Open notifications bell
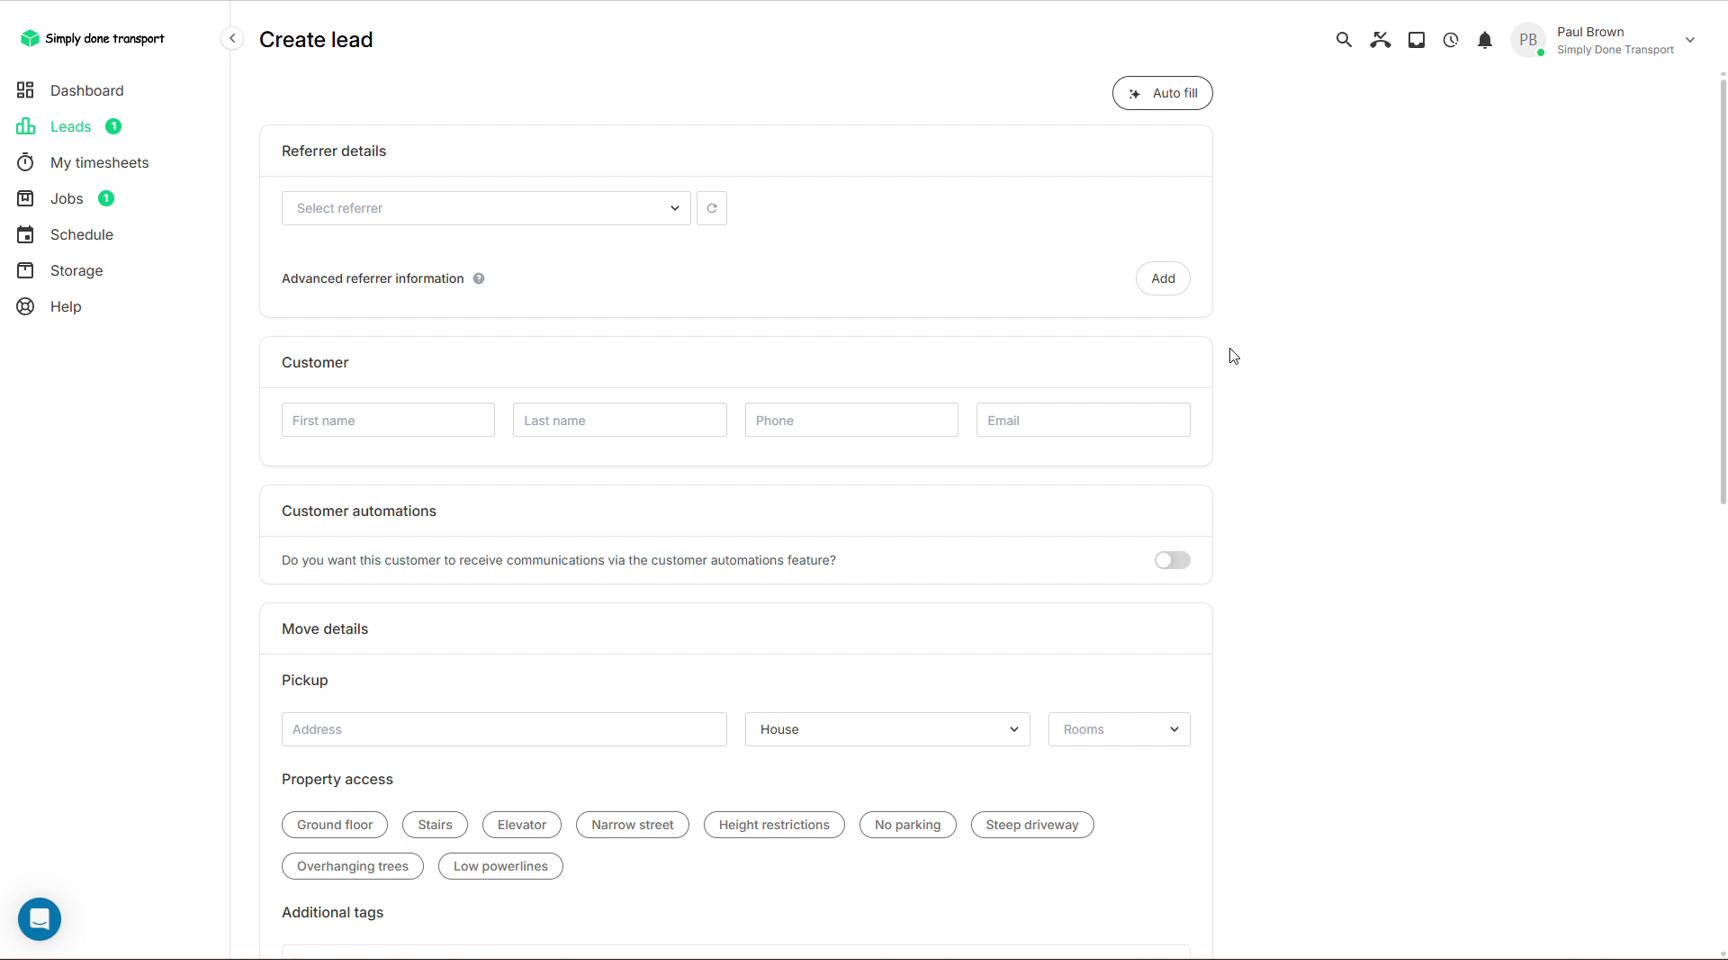 1485,40
